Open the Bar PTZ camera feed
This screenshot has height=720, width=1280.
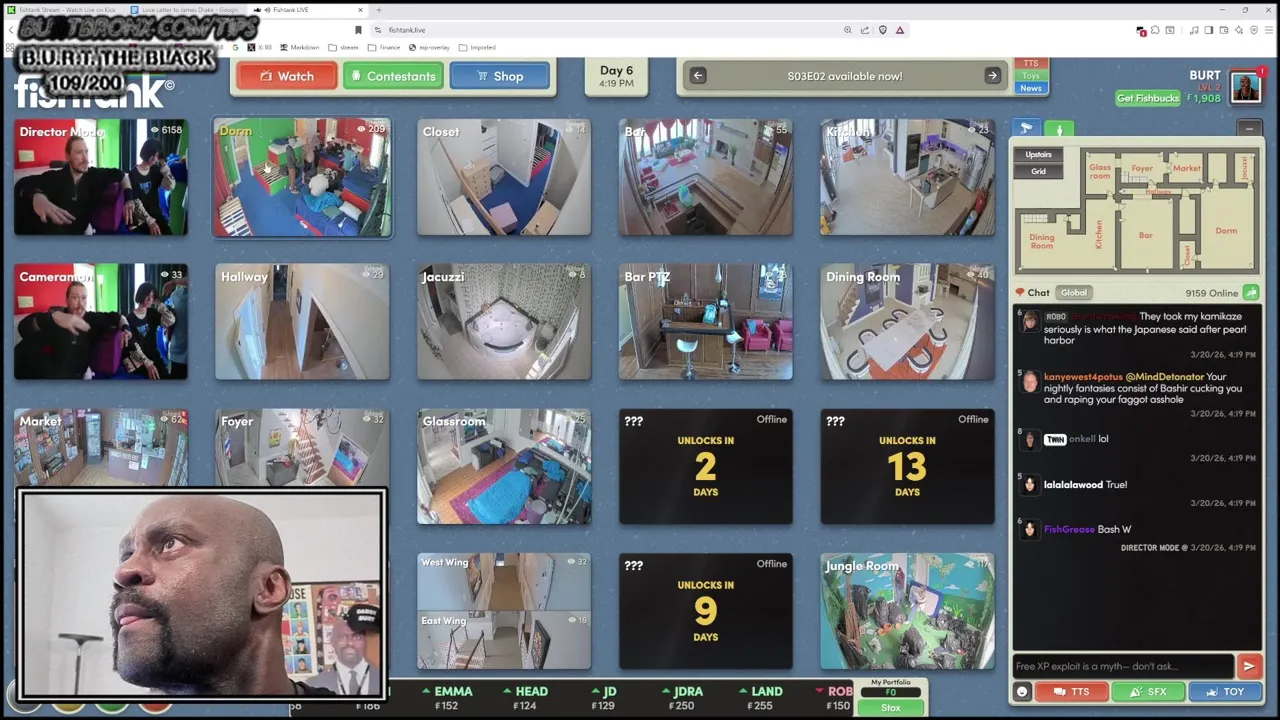pos(706,322)
